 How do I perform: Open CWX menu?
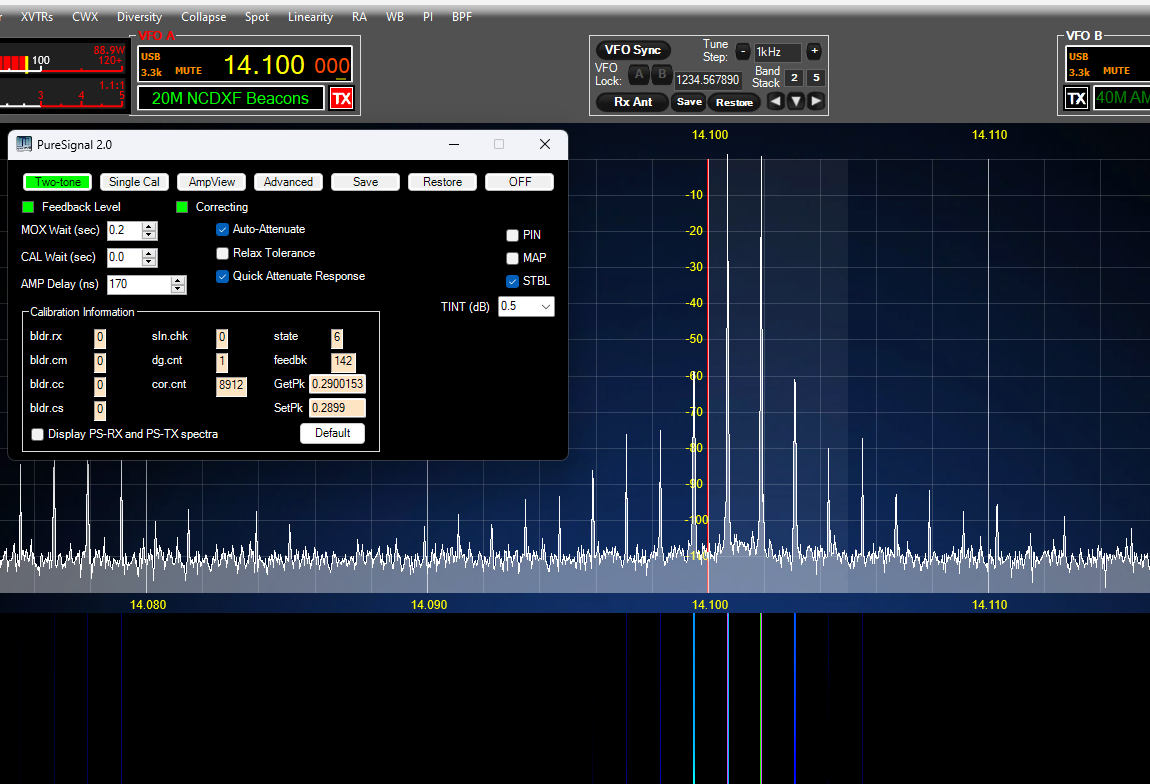click(85, 17)
